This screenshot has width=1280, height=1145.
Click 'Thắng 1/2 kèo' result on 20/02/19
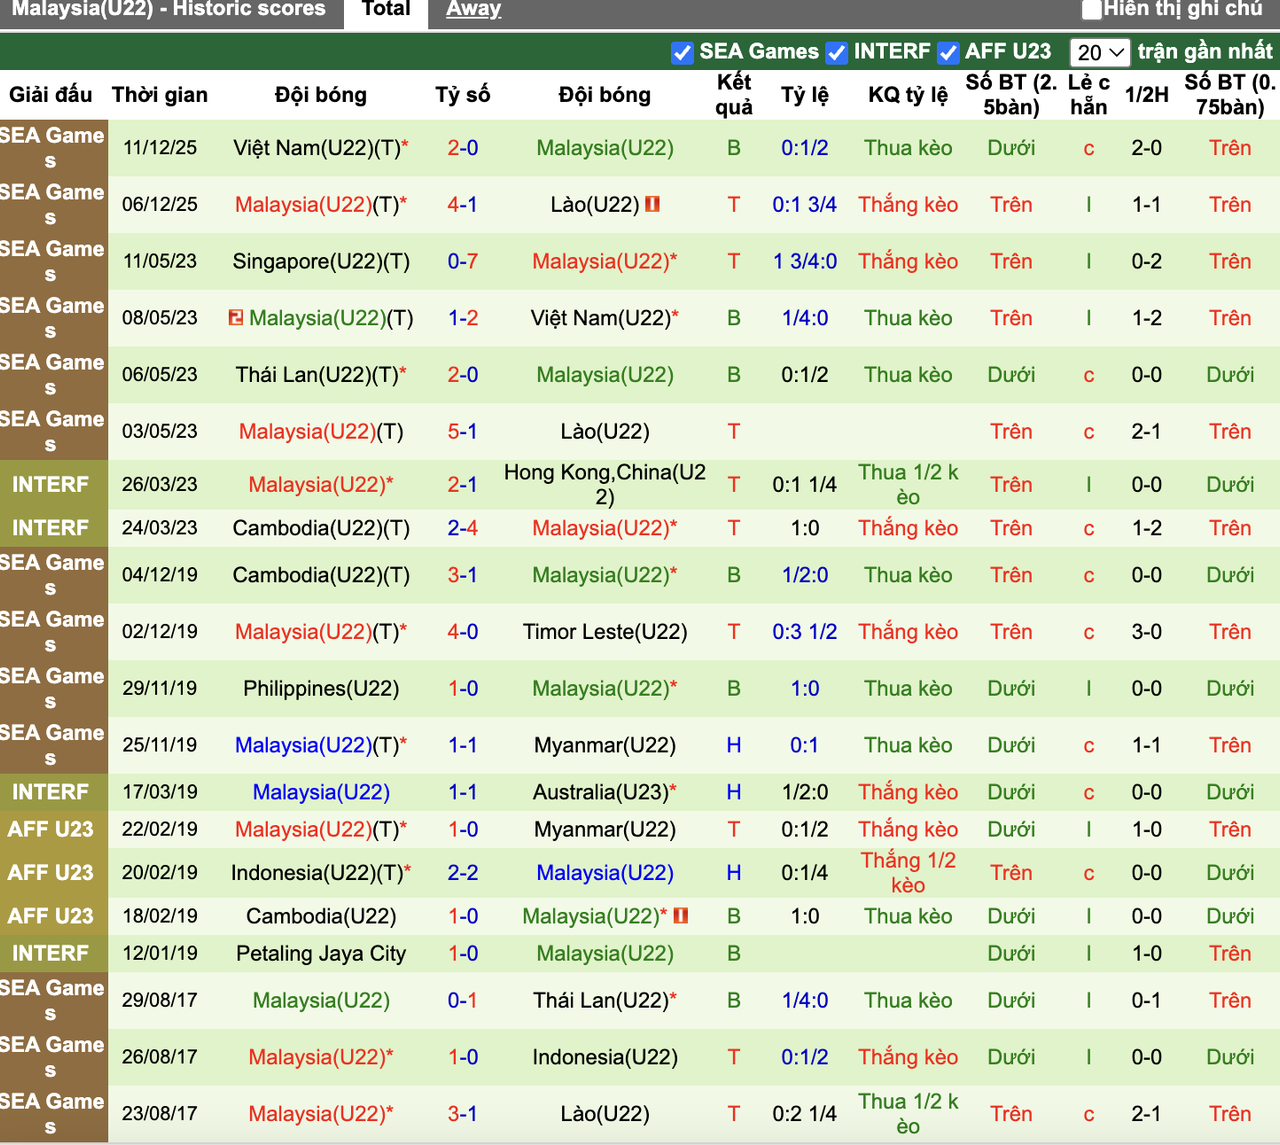pyautogui.click(x=908, y=872)
